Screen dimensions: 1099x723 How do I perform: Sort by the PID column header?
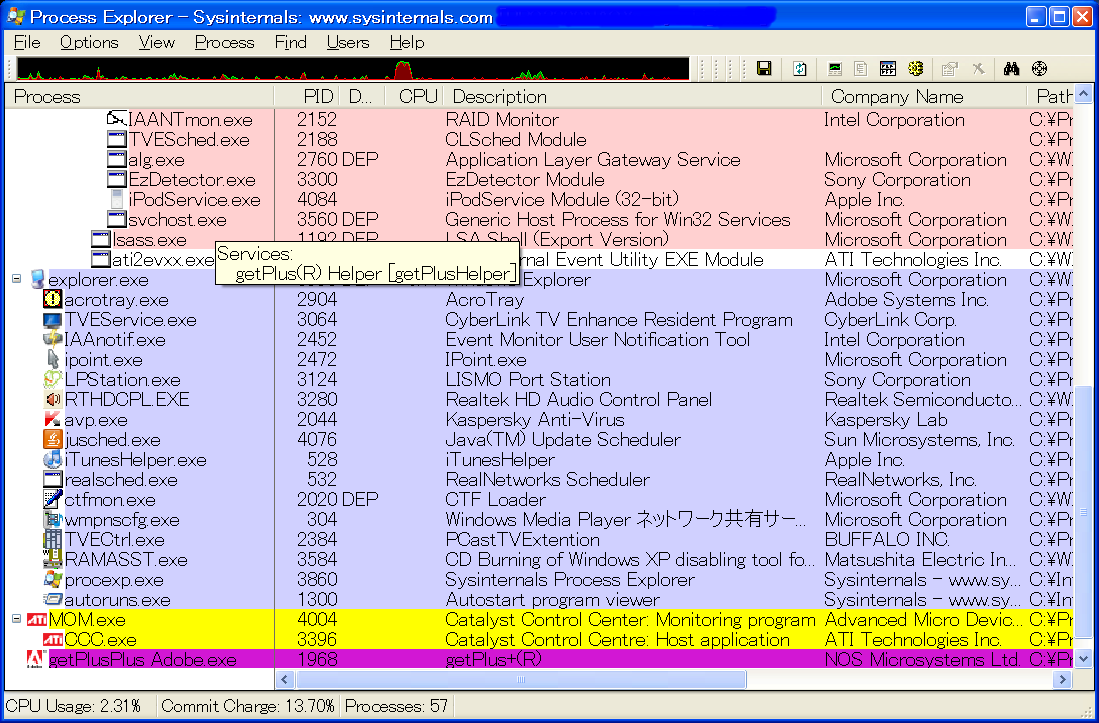pyautogui.click(x=306, y=96)
